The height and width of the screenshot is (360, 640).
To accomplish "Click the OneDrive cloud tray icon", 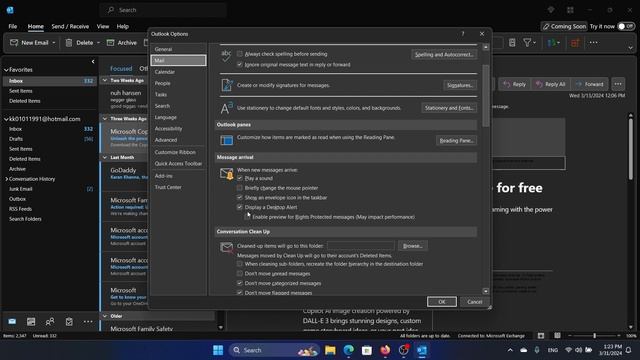I will click(x=524, y=350).
